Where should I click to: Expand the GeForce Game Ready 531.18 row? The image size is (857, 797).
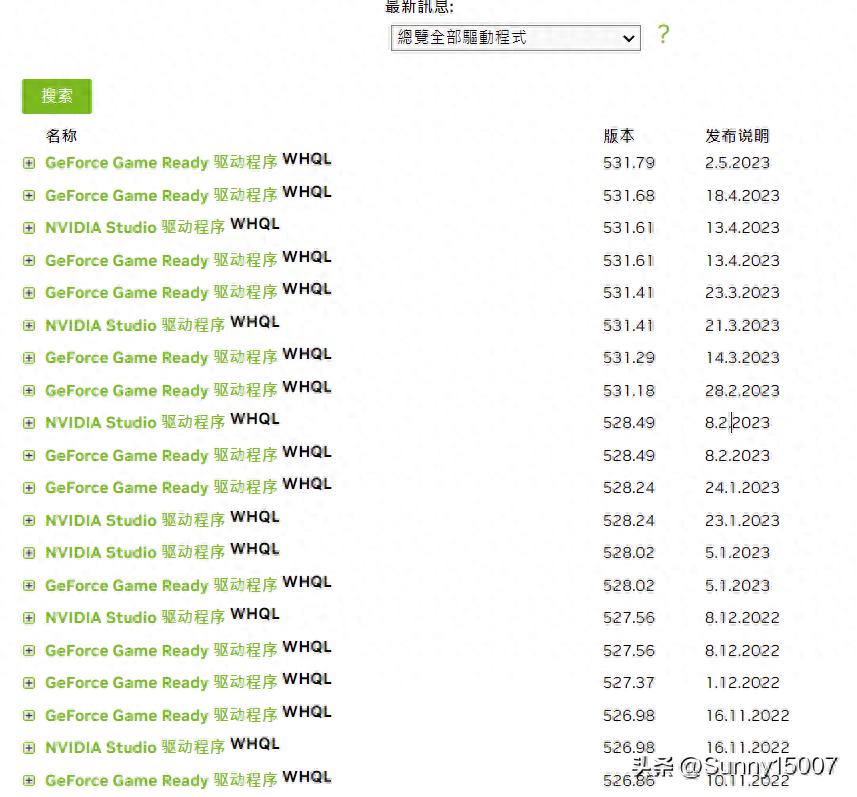[x=29, y=391]
